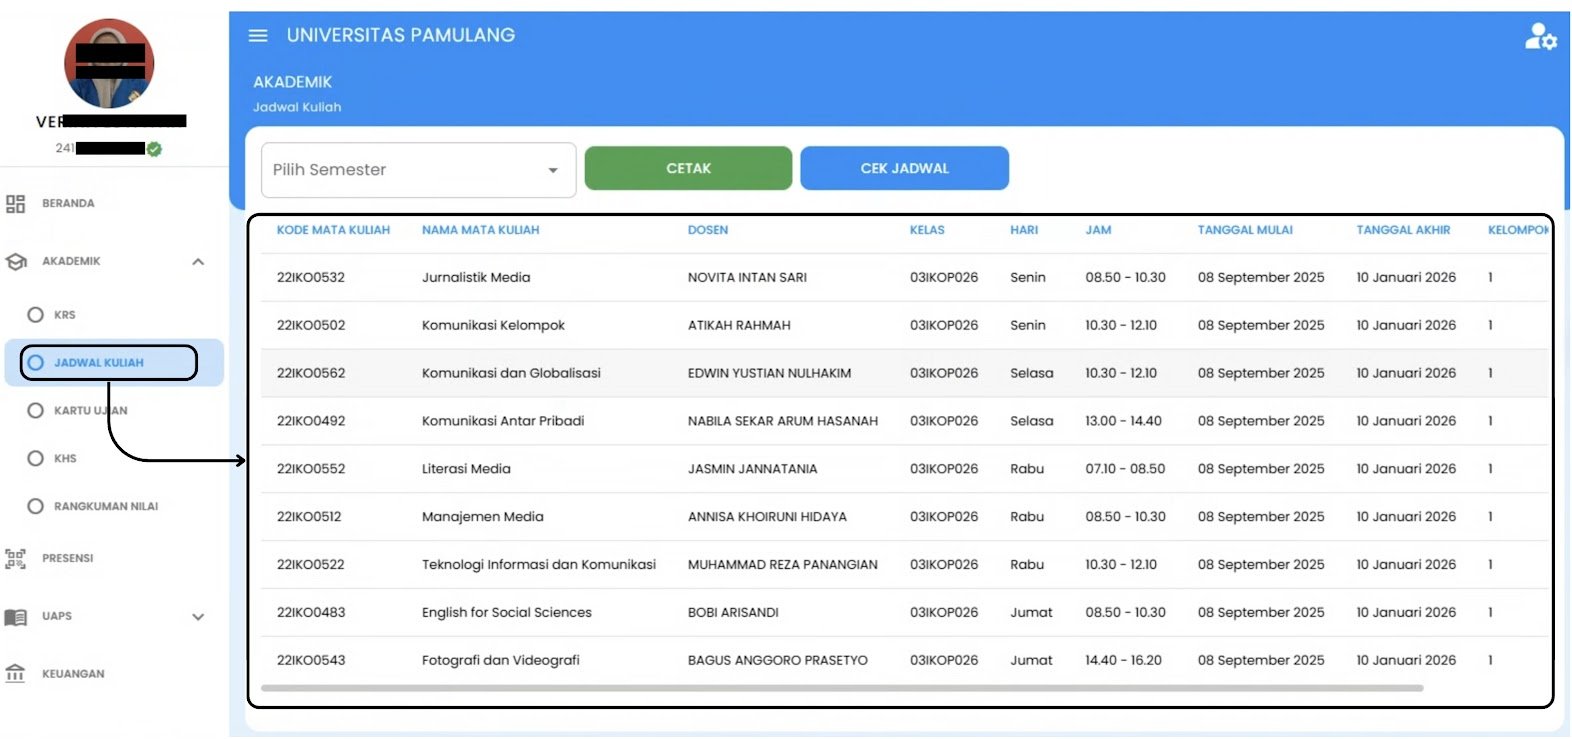Click the CEK JADWAL button
This screenshot has height=739, width=1572.
point(904,168)
